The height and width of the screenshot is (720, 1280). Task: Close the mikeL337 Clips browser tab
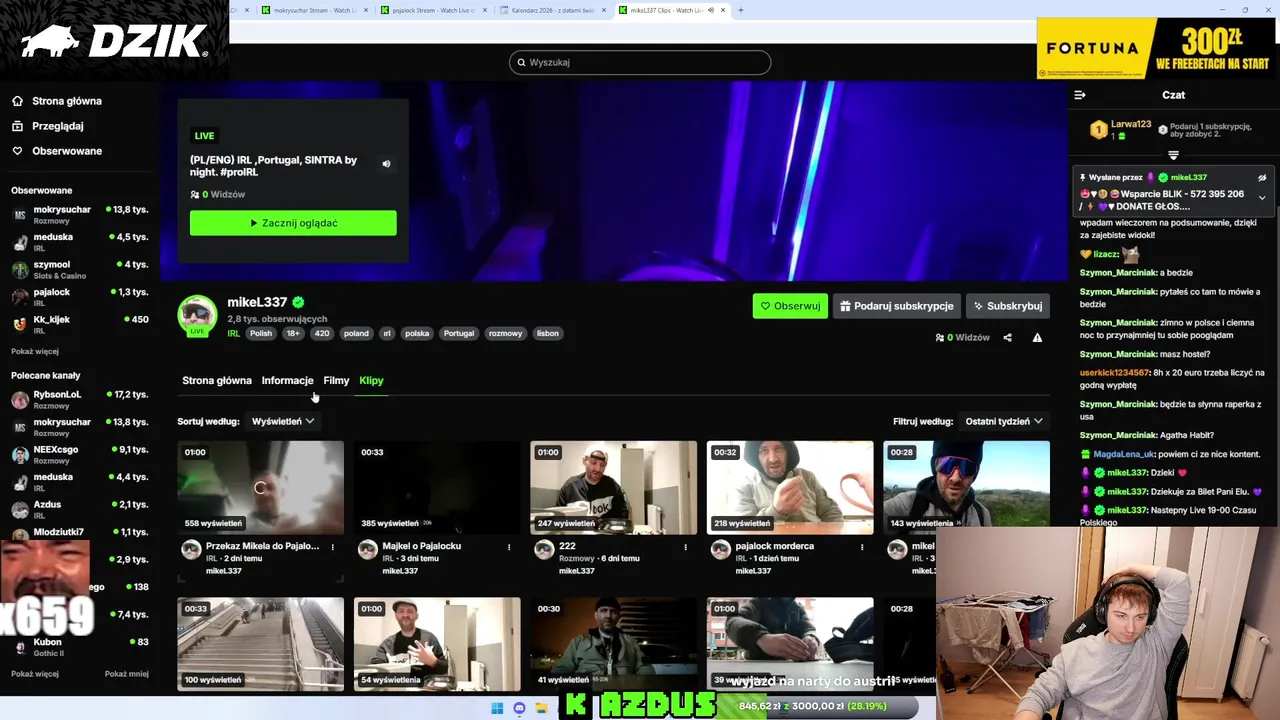[724, 10]
